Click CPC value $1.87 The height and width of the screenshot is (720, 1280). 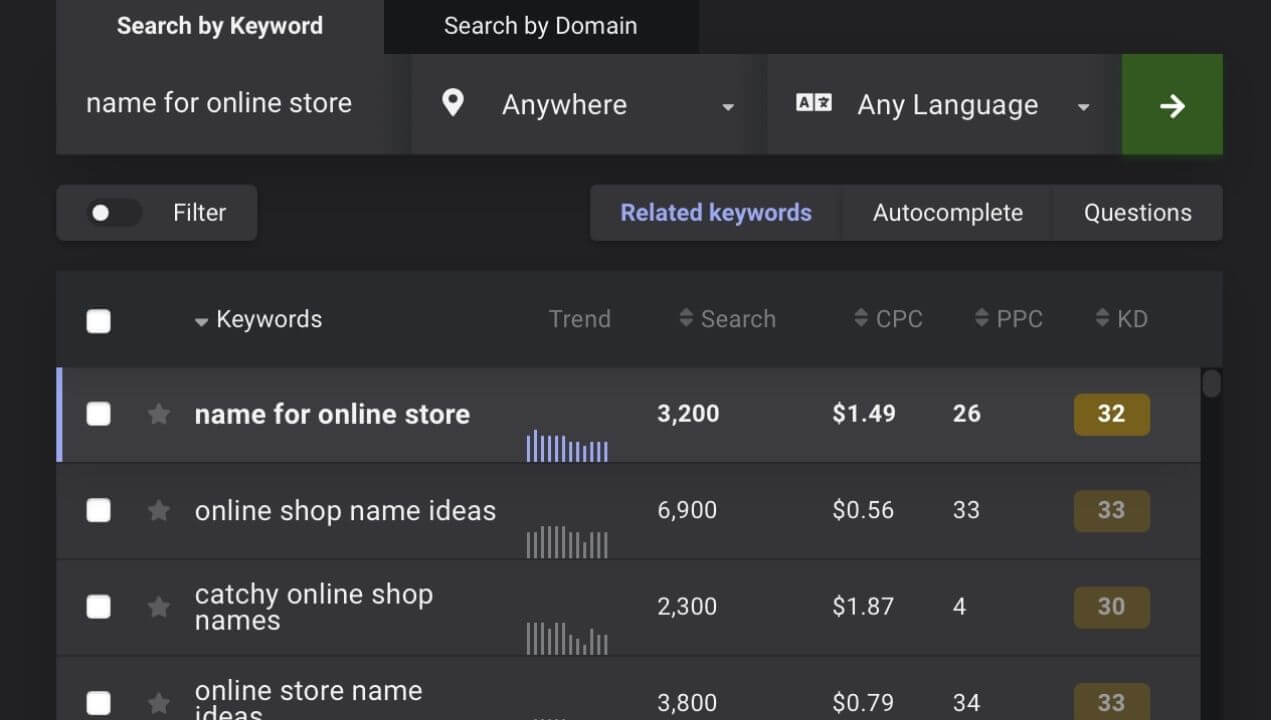[863, 606]
